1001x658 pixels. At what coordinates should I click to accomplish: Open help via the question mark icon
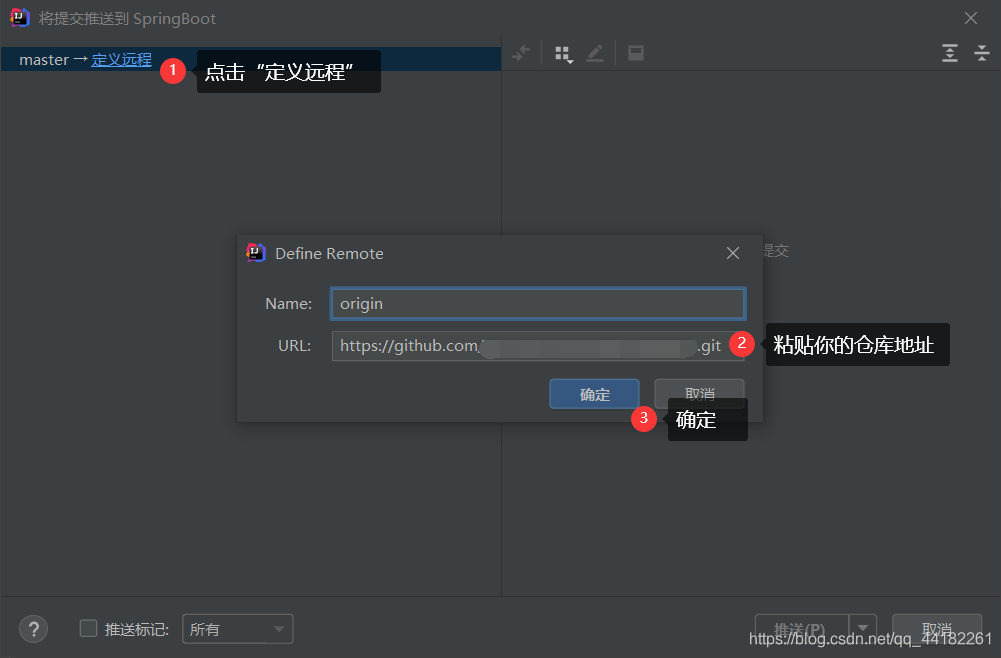tap(34, 629)
